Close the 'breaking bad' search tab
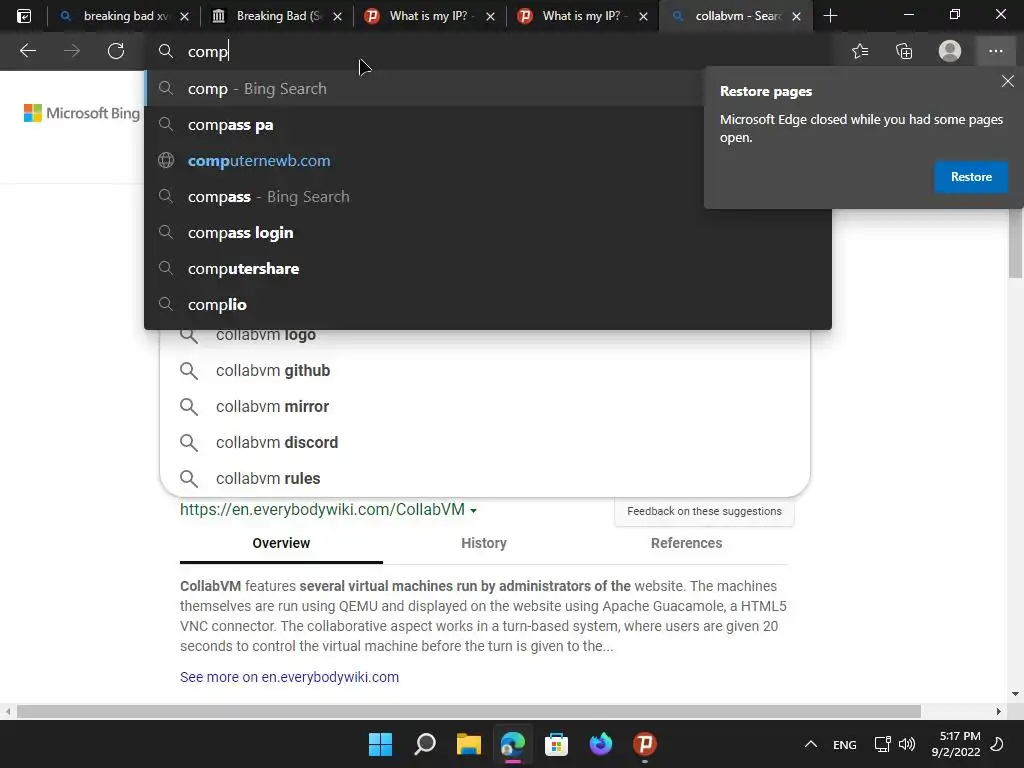The image size is (1024, 768). pyautogui.click(x=184, y=16)
